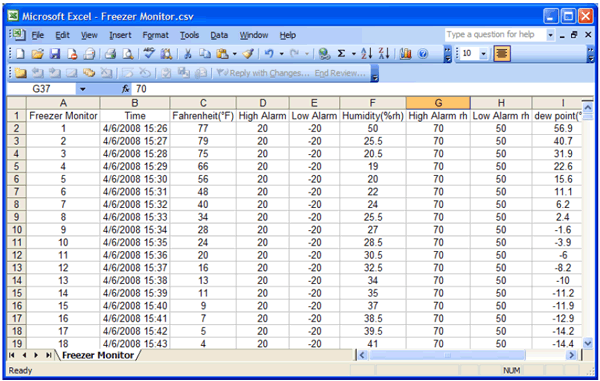Go to first sheet using tab navigation arrow

[11, 355]
